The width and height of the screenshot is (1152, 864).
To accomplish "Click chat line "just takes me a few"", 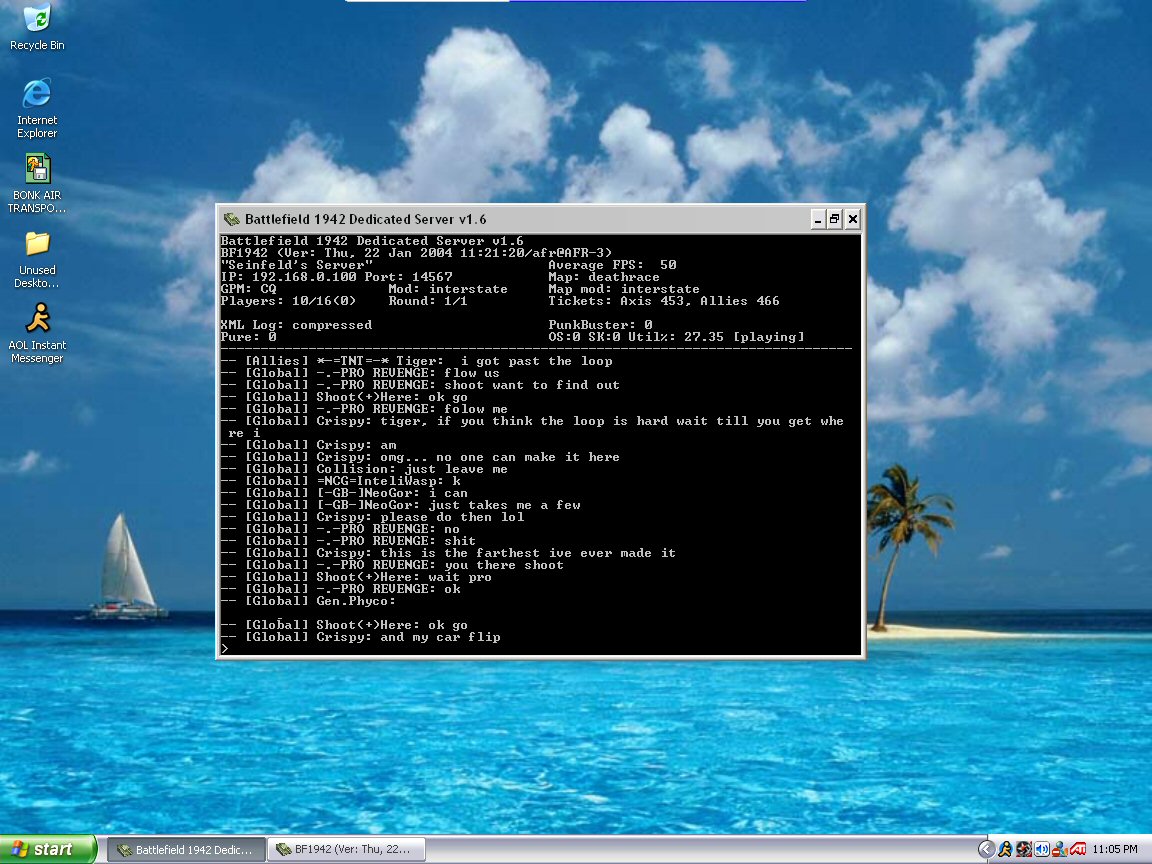I will (400, 505).
